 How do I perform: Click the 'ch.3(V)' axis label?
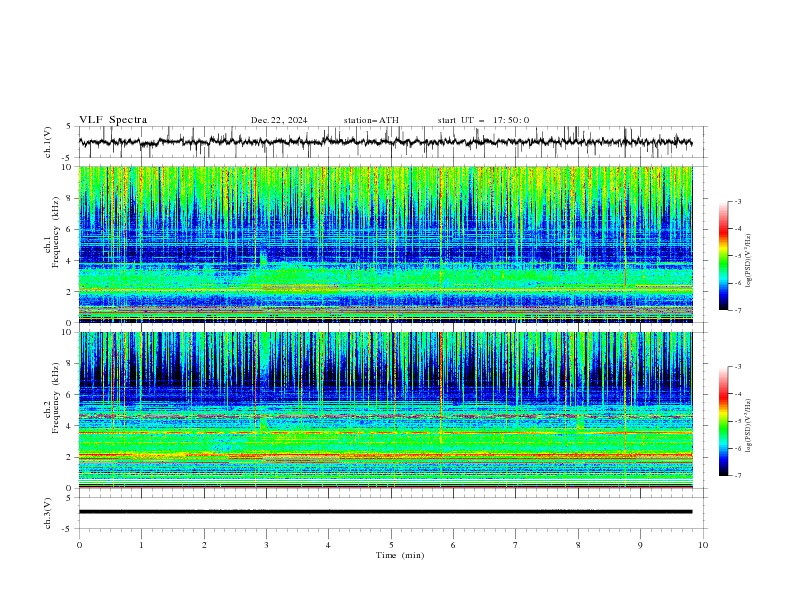point(48,513)
